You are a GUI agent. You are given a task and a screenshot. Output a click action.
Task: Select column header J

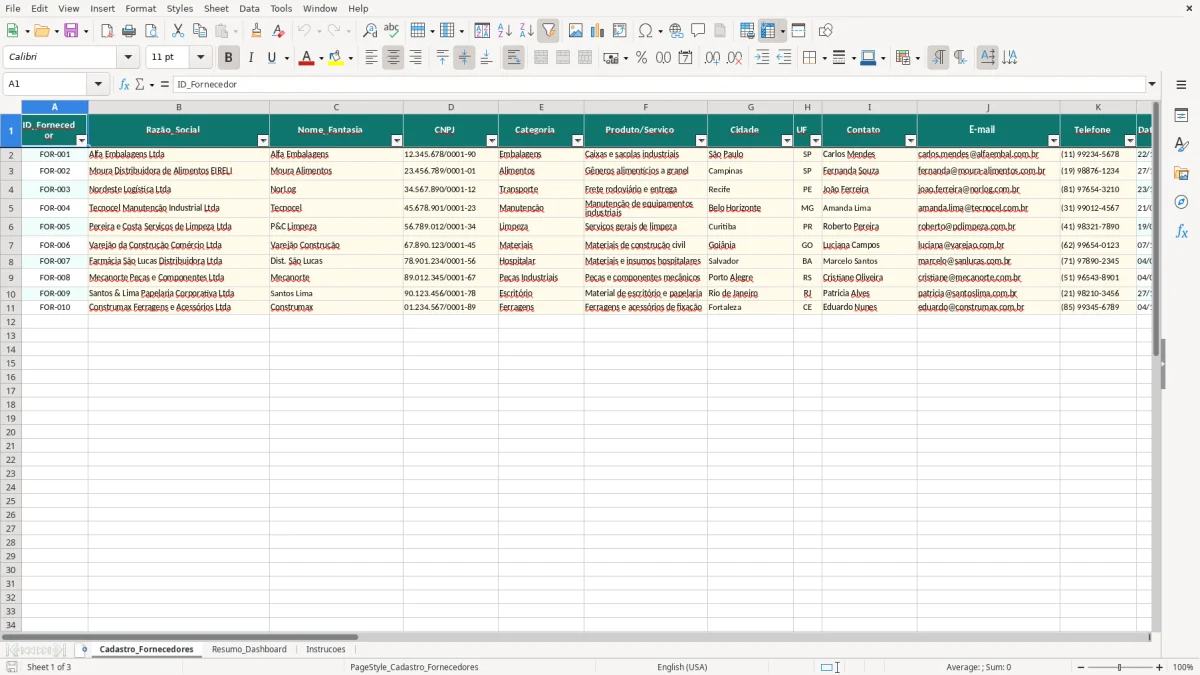point(988,107)
